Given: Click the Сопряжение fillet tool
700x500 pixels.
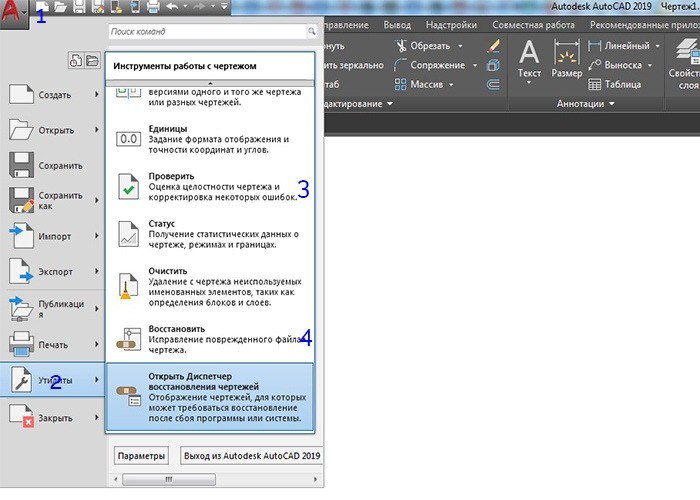Looking at the screenshot, I should pos(429,65).
